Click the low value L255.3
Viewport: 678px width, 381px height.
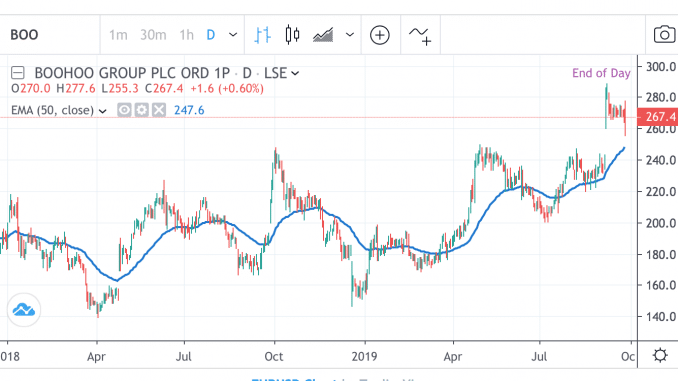coord(120,89)
